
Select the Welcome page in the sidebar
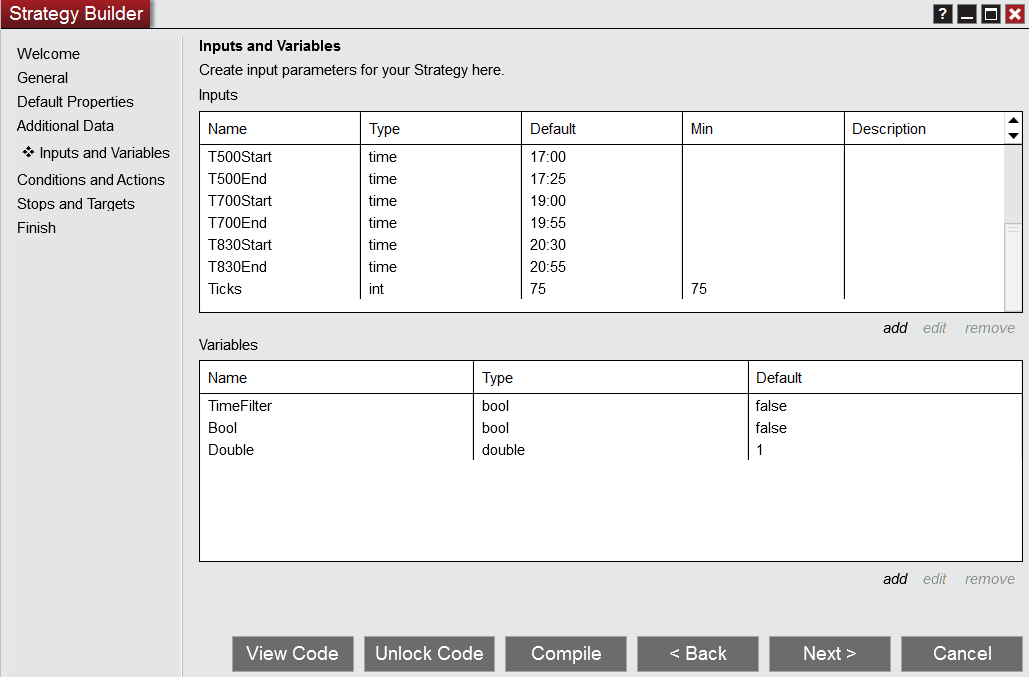coord(48,53)
